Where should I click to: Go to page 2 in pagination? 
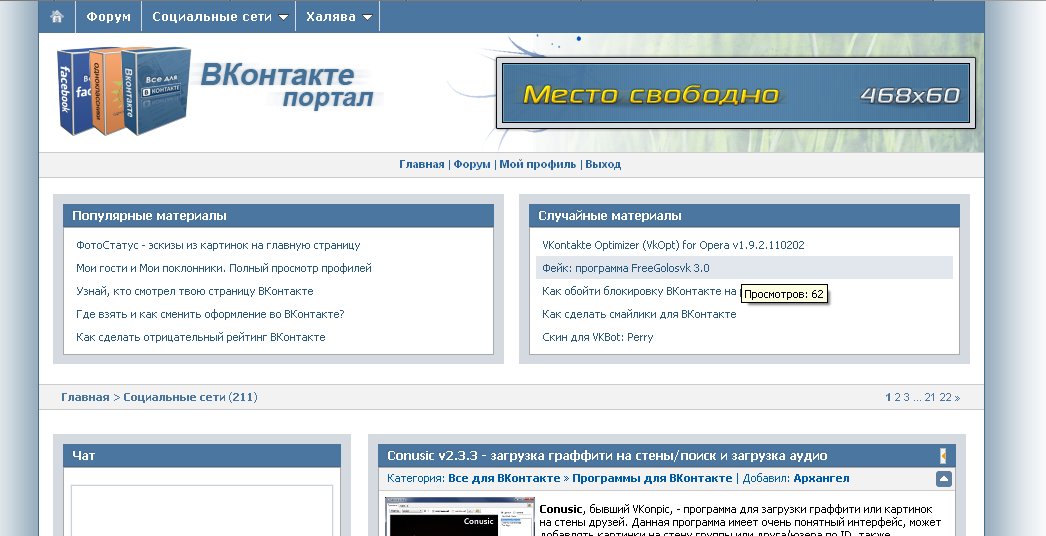[x=897, y=397]
